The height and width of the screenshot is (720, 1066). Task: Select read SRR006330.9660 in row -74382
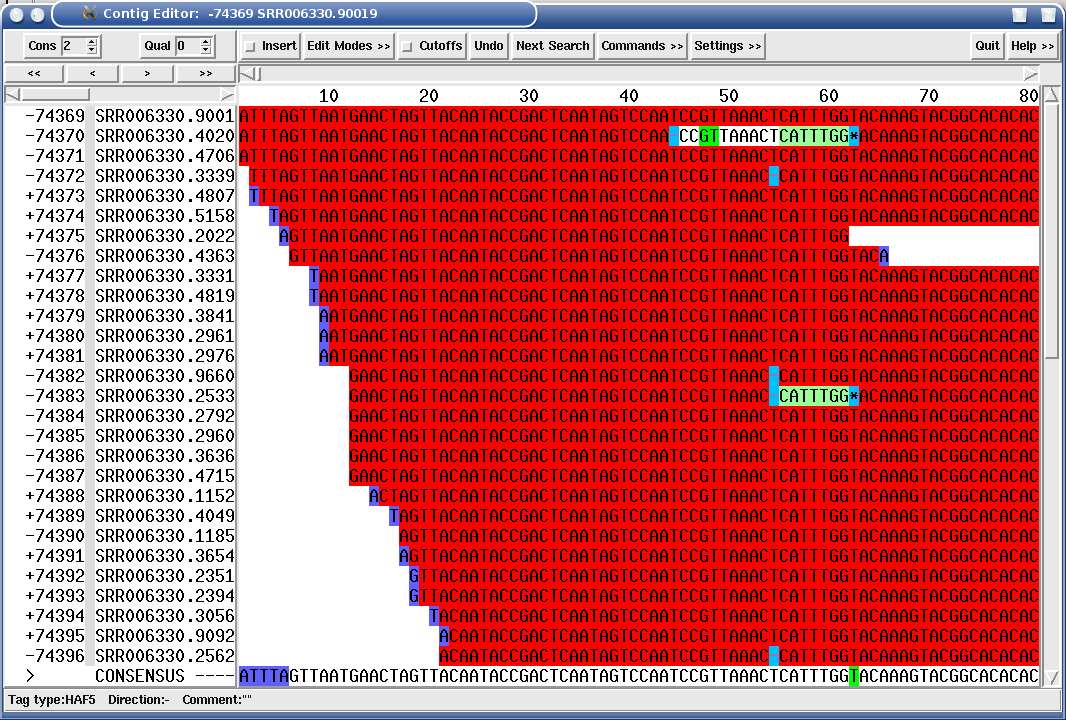coord(165,376)
